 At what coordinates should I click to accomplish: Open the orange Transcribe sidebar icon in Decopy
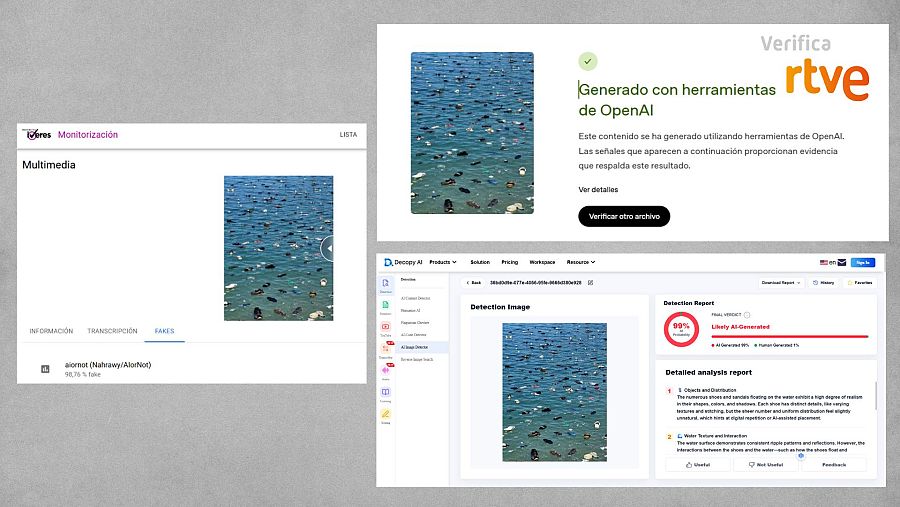[386, 351]
